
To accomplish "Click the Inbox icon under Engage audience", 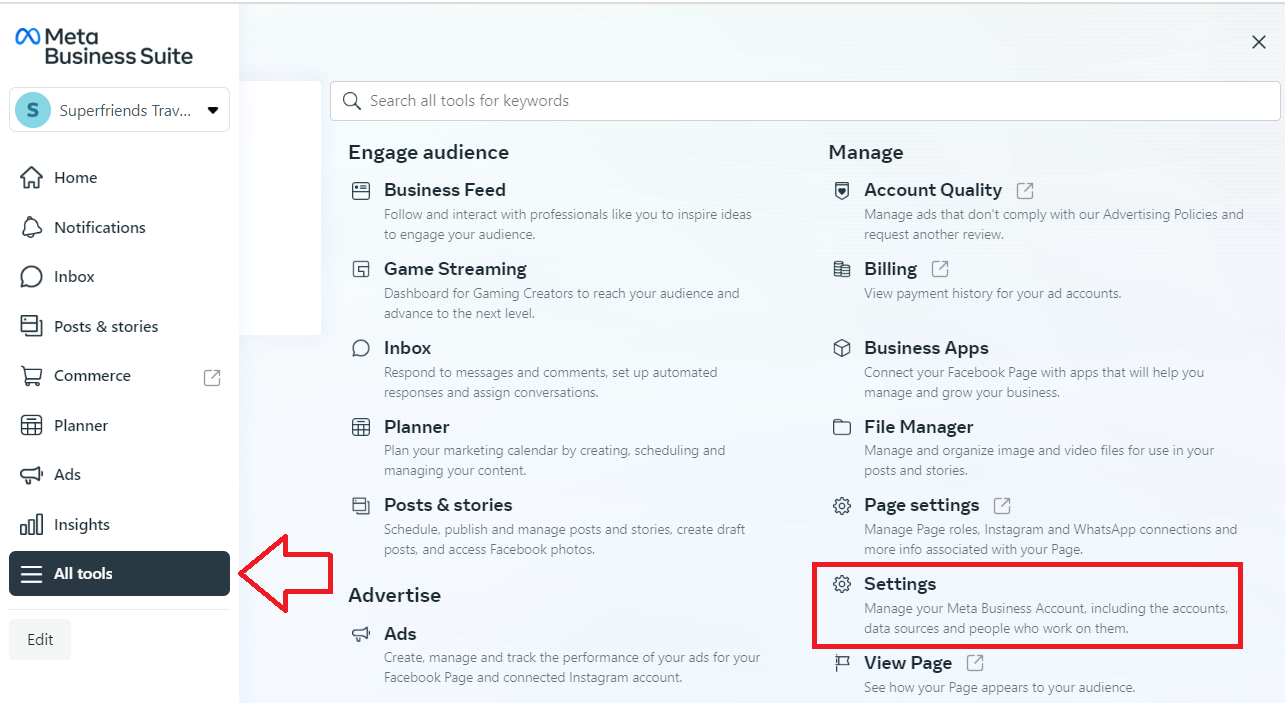I will point(361,348).
